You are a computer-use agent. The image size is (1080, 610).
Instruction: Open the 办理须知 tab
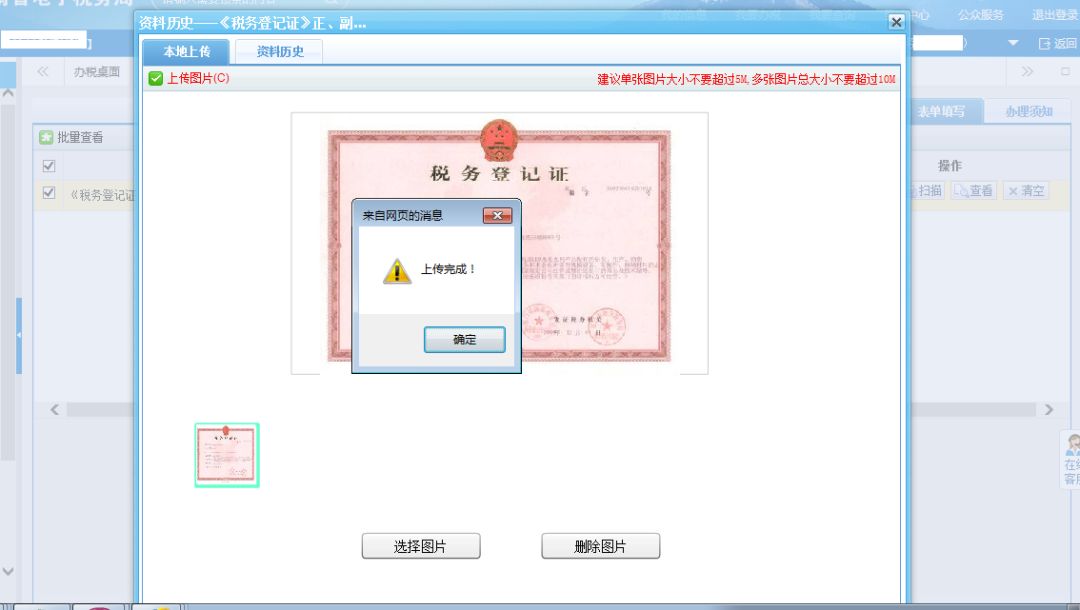pyautogui.click(x=1028, y=112)
